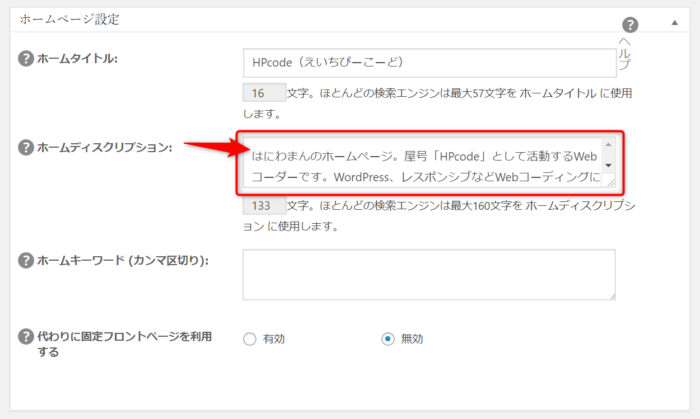Open the top-right ヘルプ question mark icon
Viewport: 700px width, 419px height.
(x=630, y=25)
